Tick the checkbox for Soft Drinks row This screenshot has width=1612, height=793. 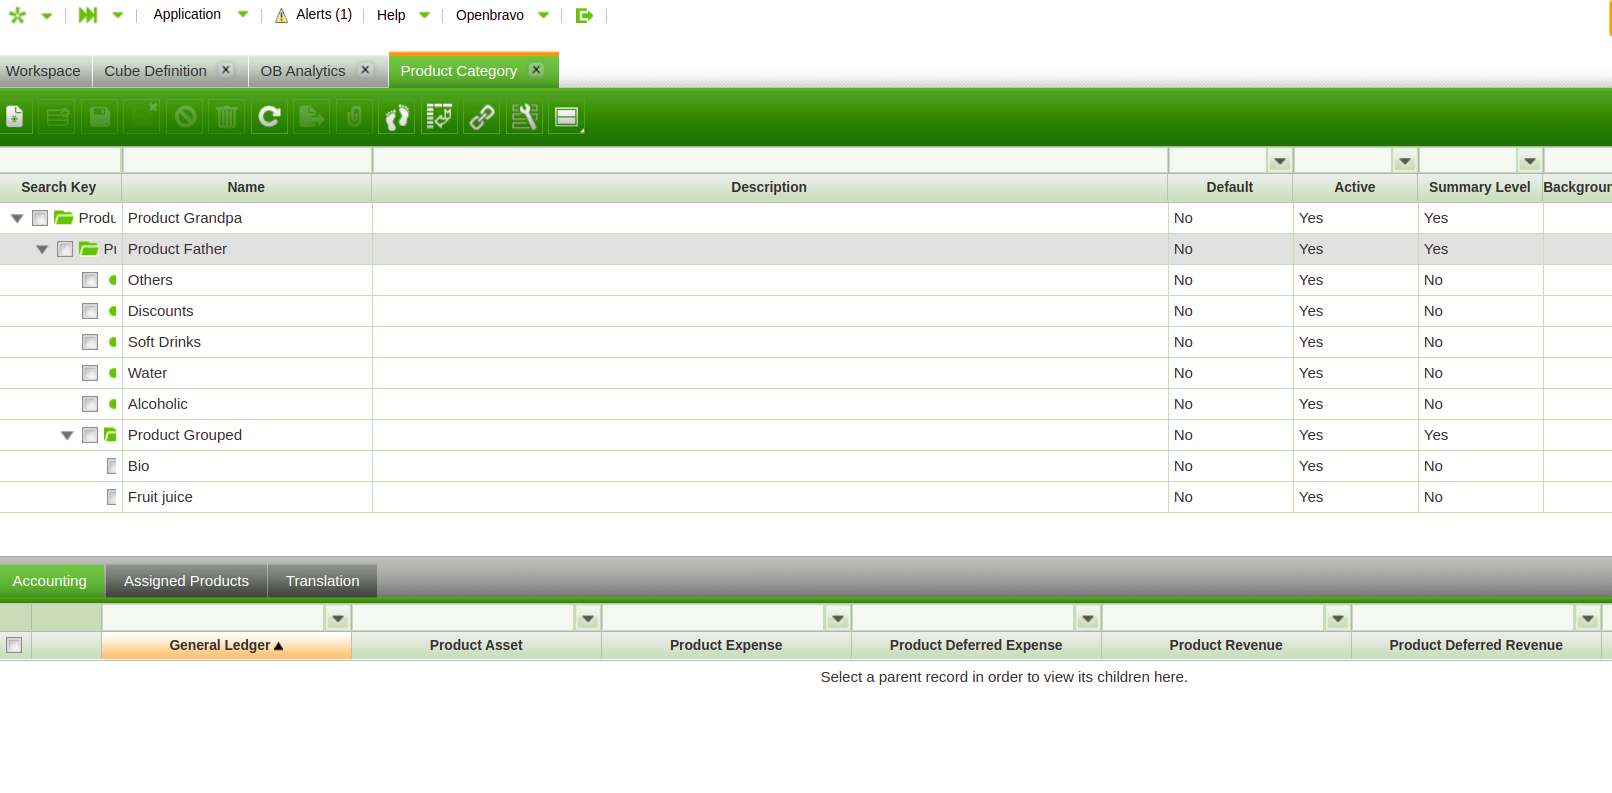click(90, 342)
